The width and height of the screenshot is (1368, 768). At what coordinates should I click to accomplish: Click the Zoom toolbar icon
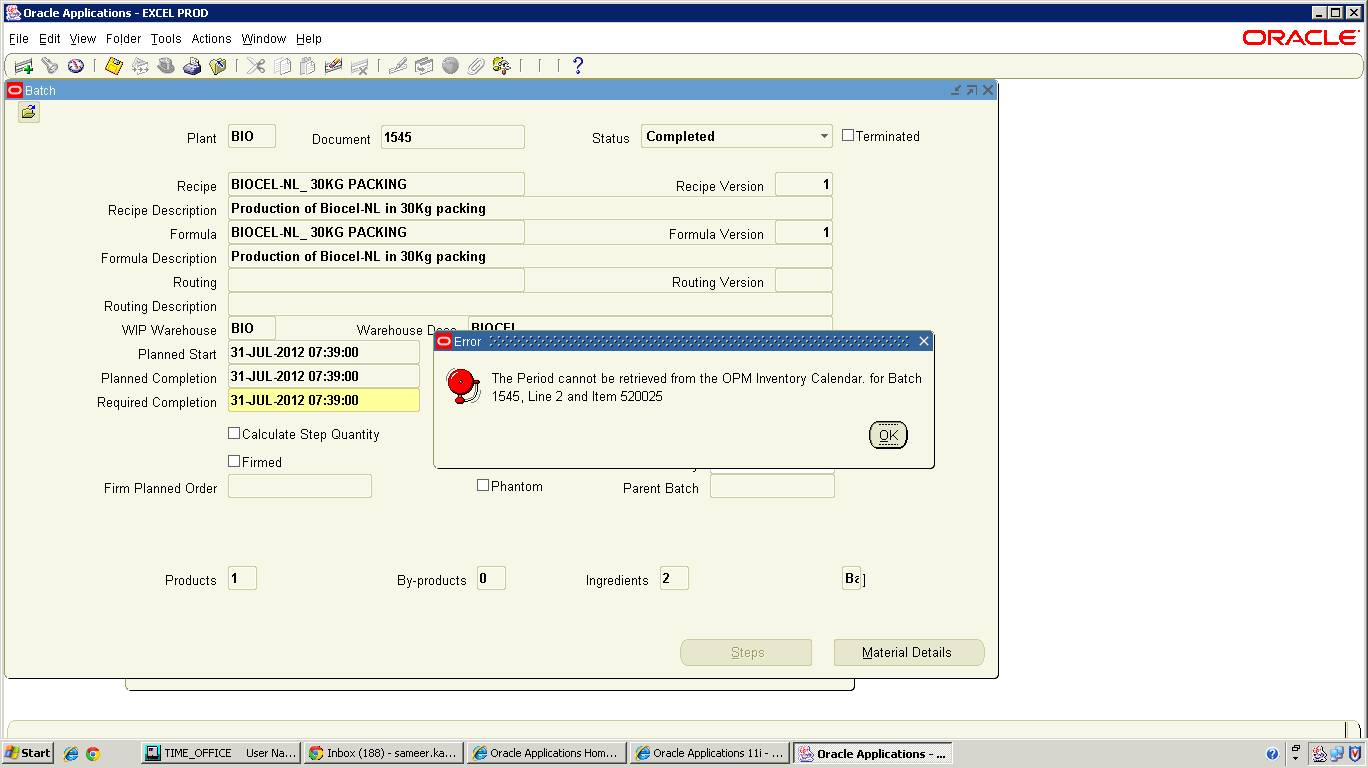(x=424, y=66)
